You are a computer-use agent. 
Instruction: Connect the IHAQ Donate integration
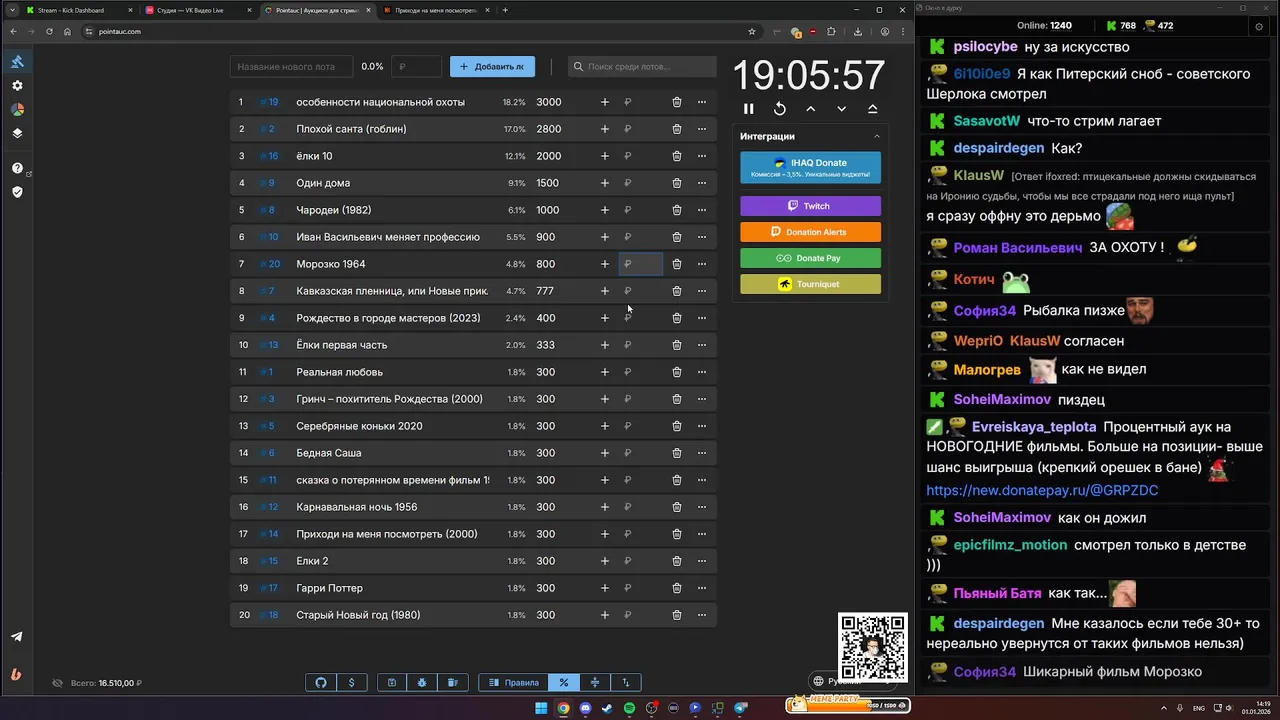[810, 168]
